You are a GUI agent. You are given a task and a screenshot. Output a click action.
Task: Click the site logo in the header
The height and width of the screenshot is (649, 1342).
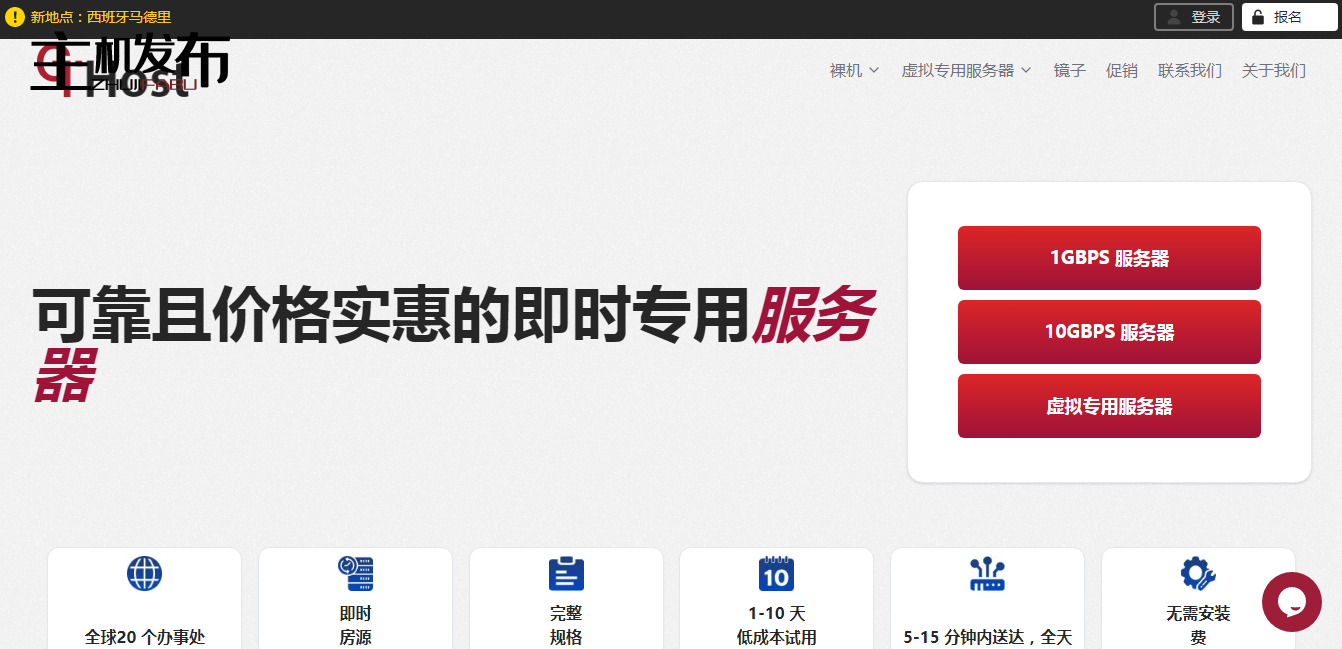click(130, 66)
